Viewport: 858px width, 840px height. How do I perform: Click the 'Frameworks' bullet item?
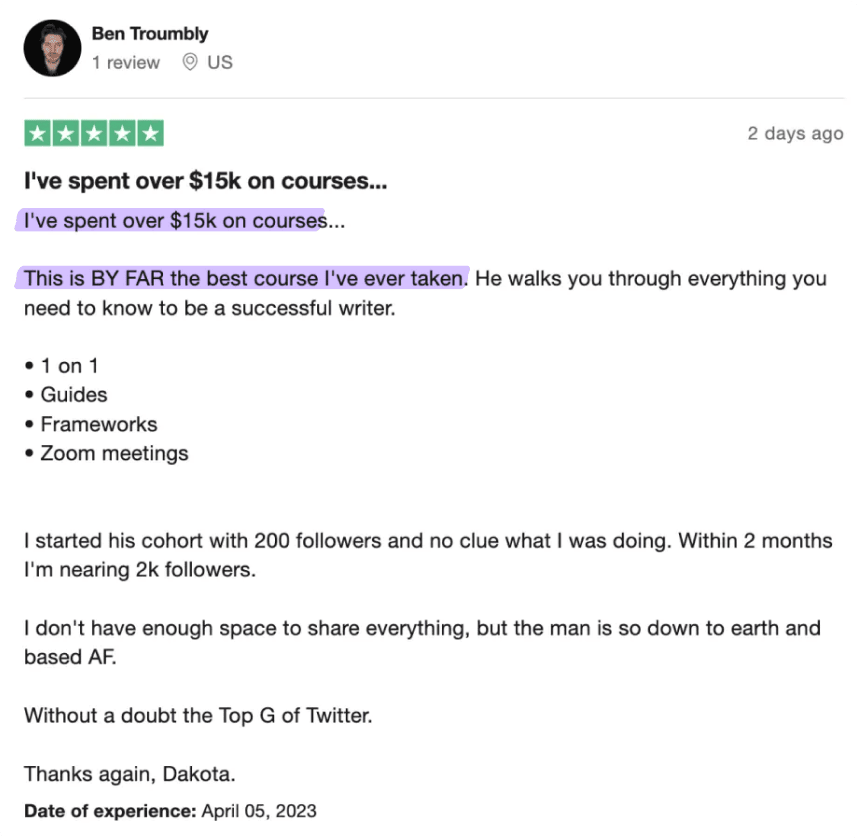[91, 424]
